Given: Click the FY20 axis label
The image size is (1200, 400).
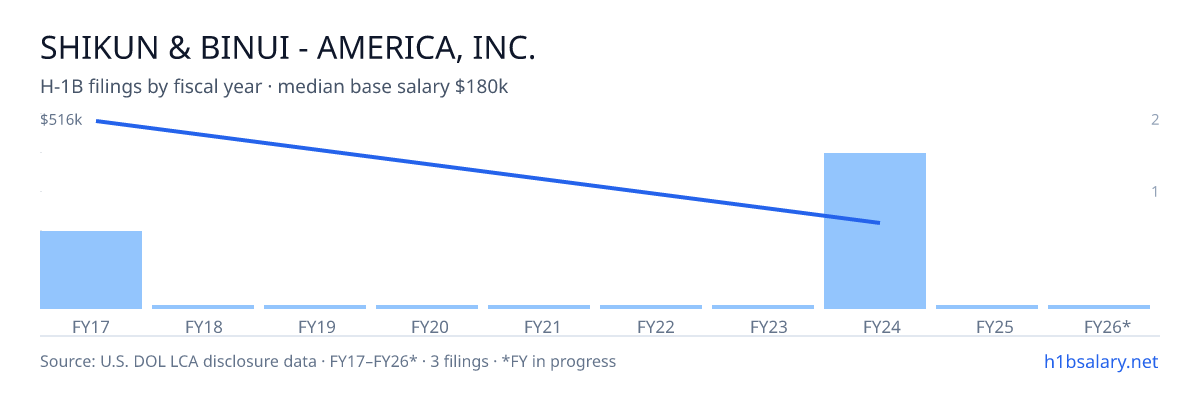Looking at the screenshot, I should pyautogui.click(x=427, y=327).
